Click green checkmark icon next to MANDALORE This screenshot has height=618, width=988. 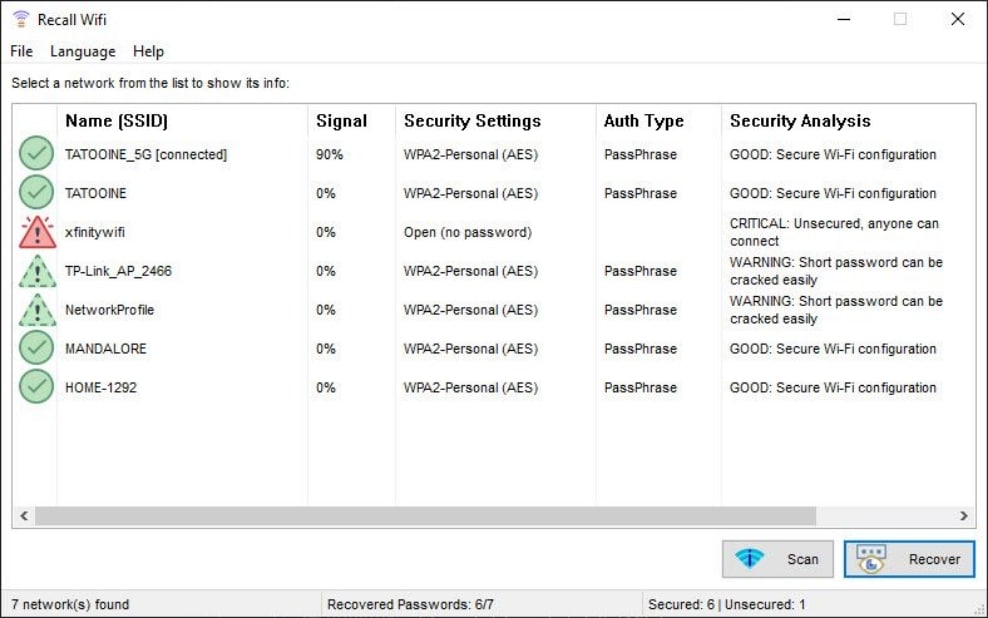click(37, 349)
